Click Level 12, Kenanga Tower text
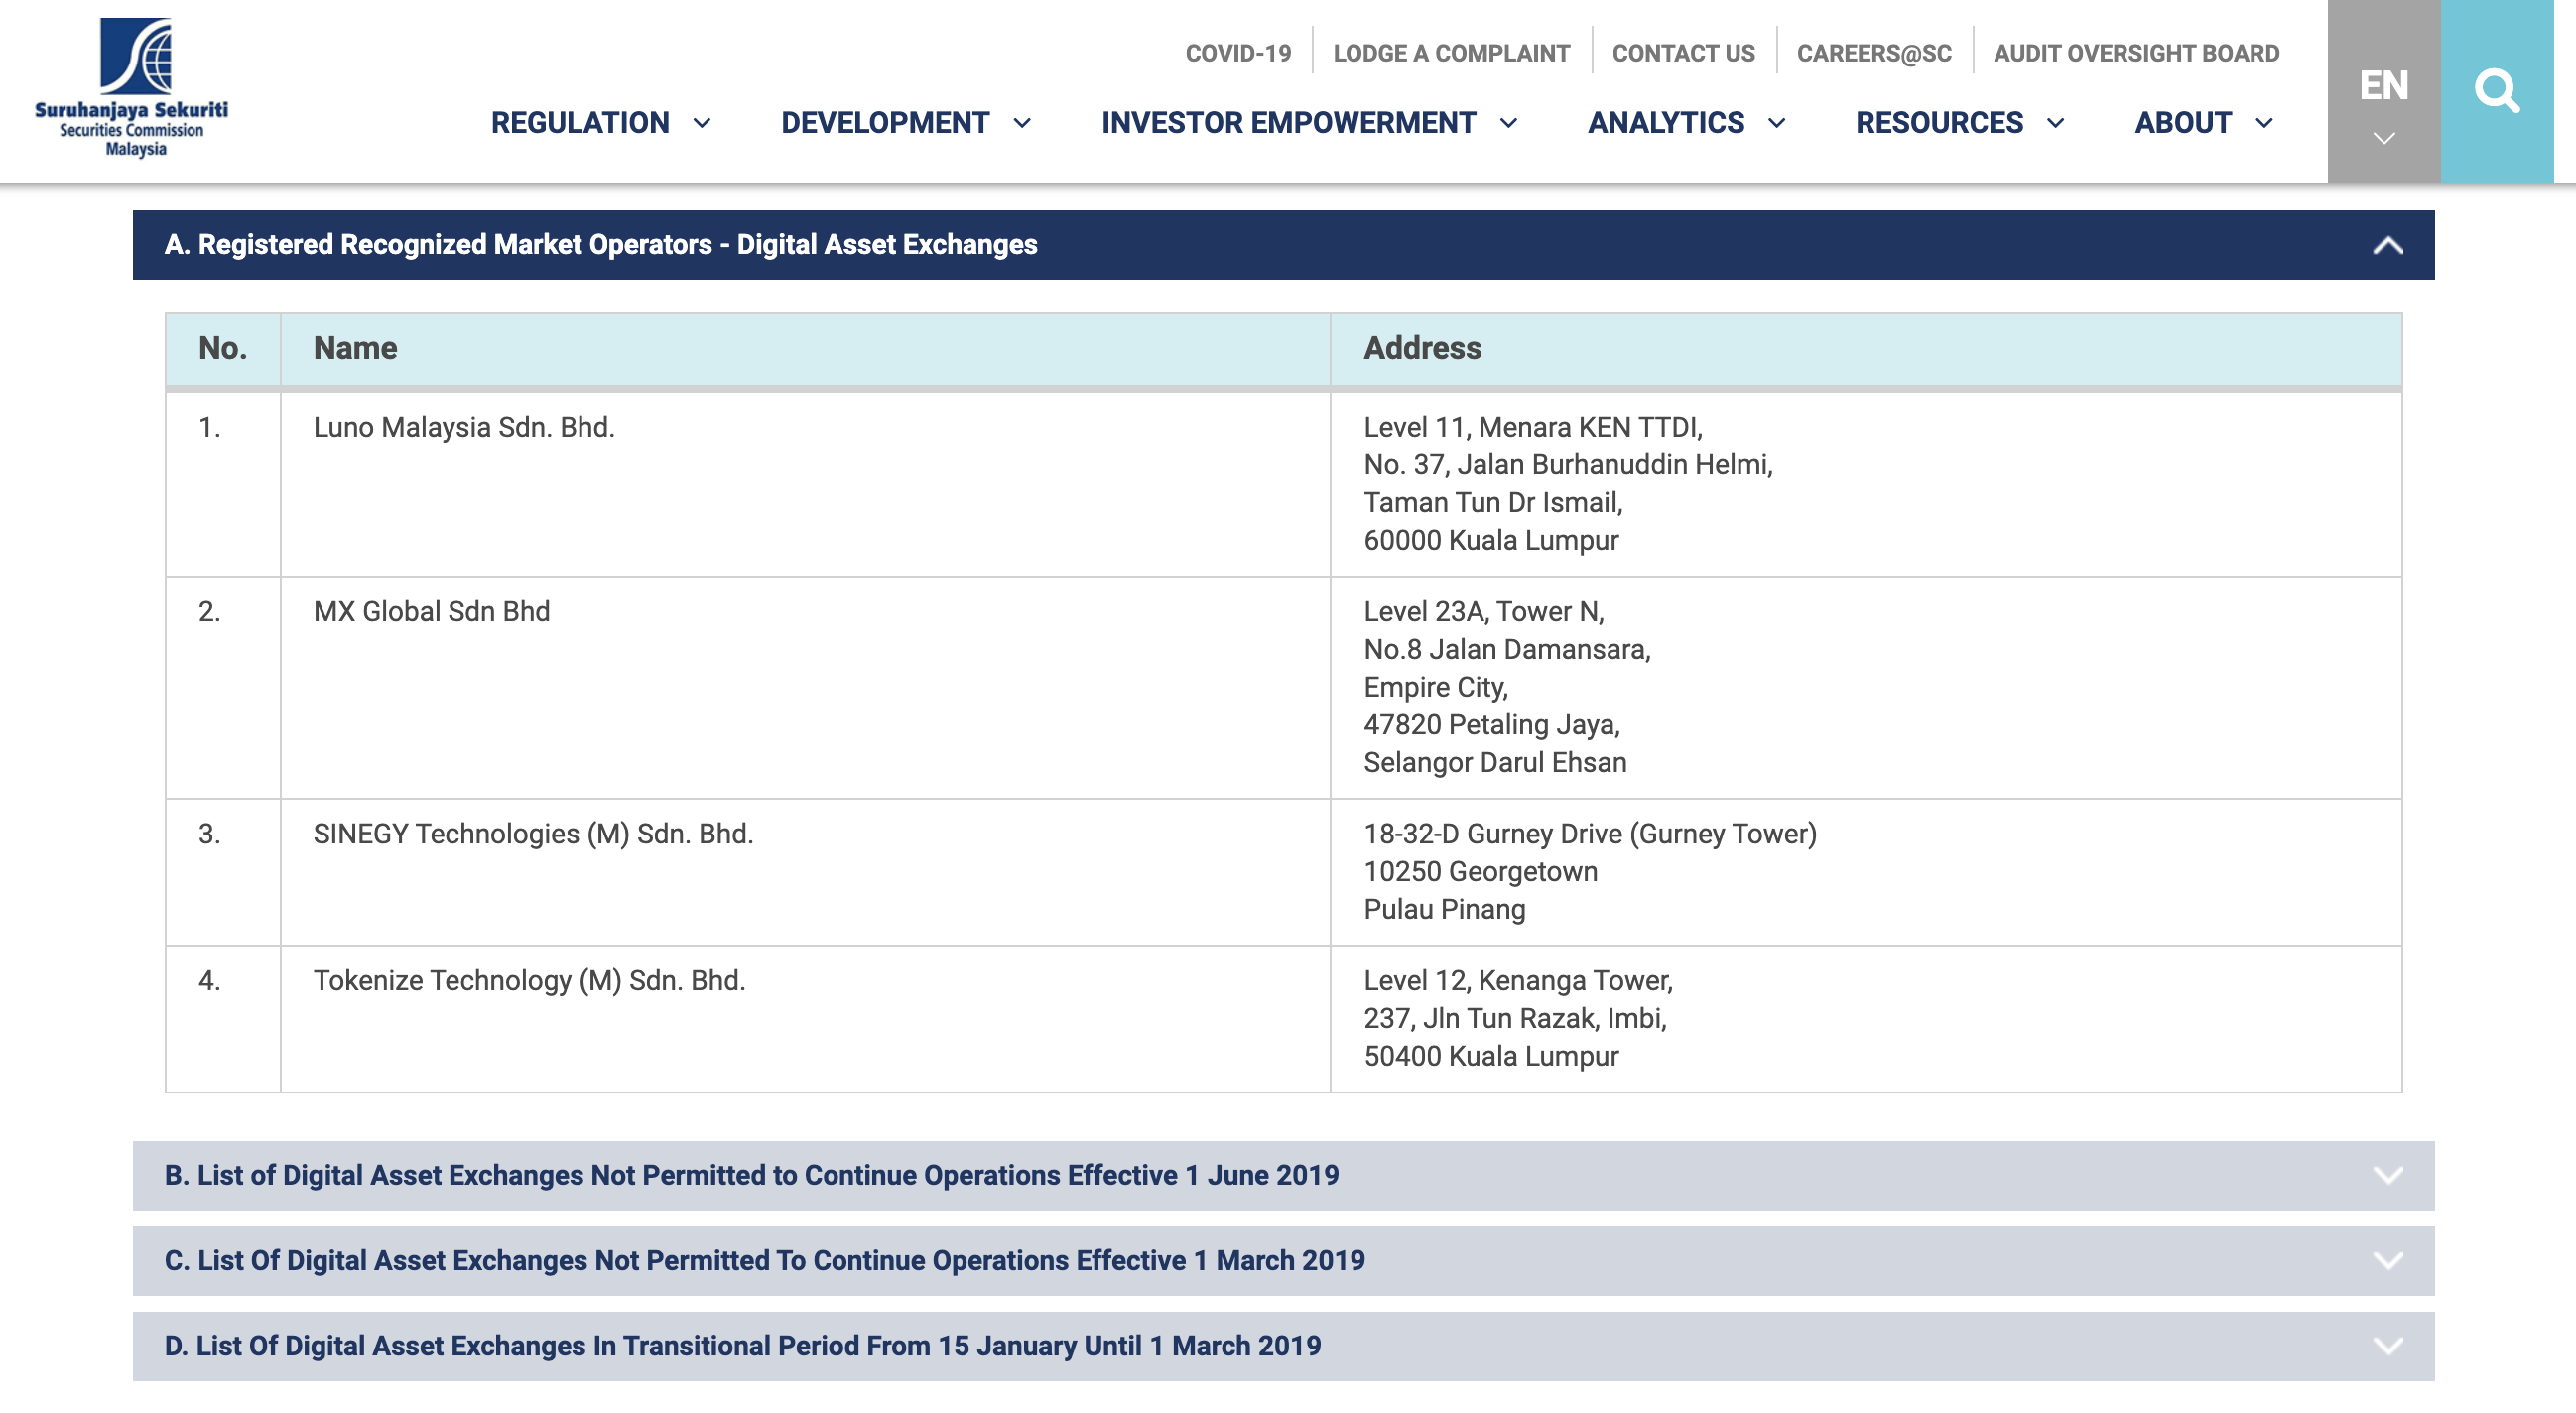This screenshot has width=2576, height=1413. 1518,981
